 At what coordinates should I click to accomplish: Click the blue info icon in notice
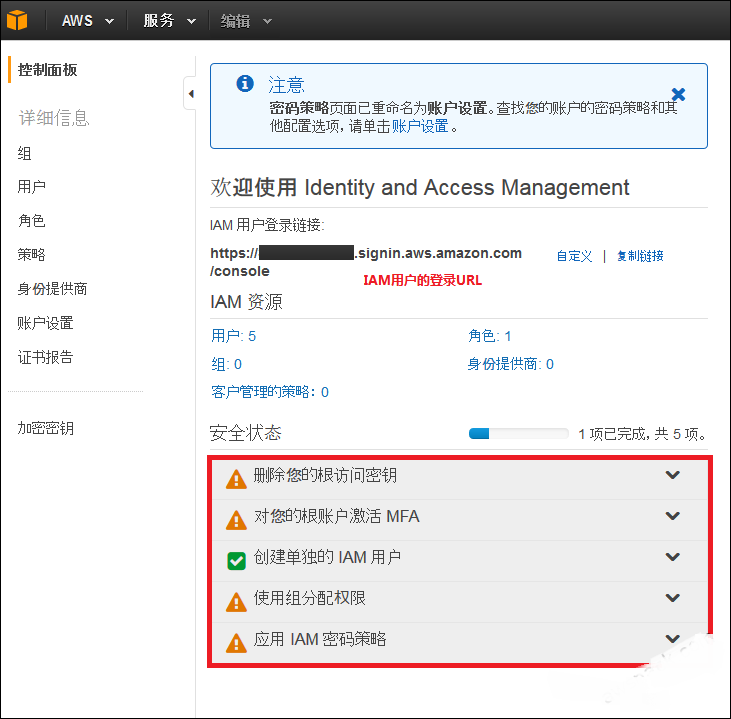(x=245, y=84)
